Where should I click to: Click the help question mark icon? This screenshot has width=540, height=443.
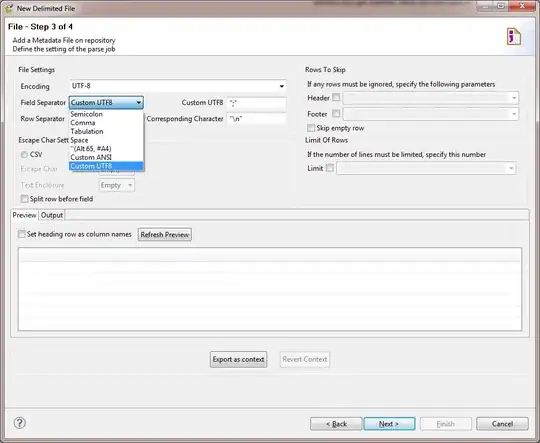(20, 423)
